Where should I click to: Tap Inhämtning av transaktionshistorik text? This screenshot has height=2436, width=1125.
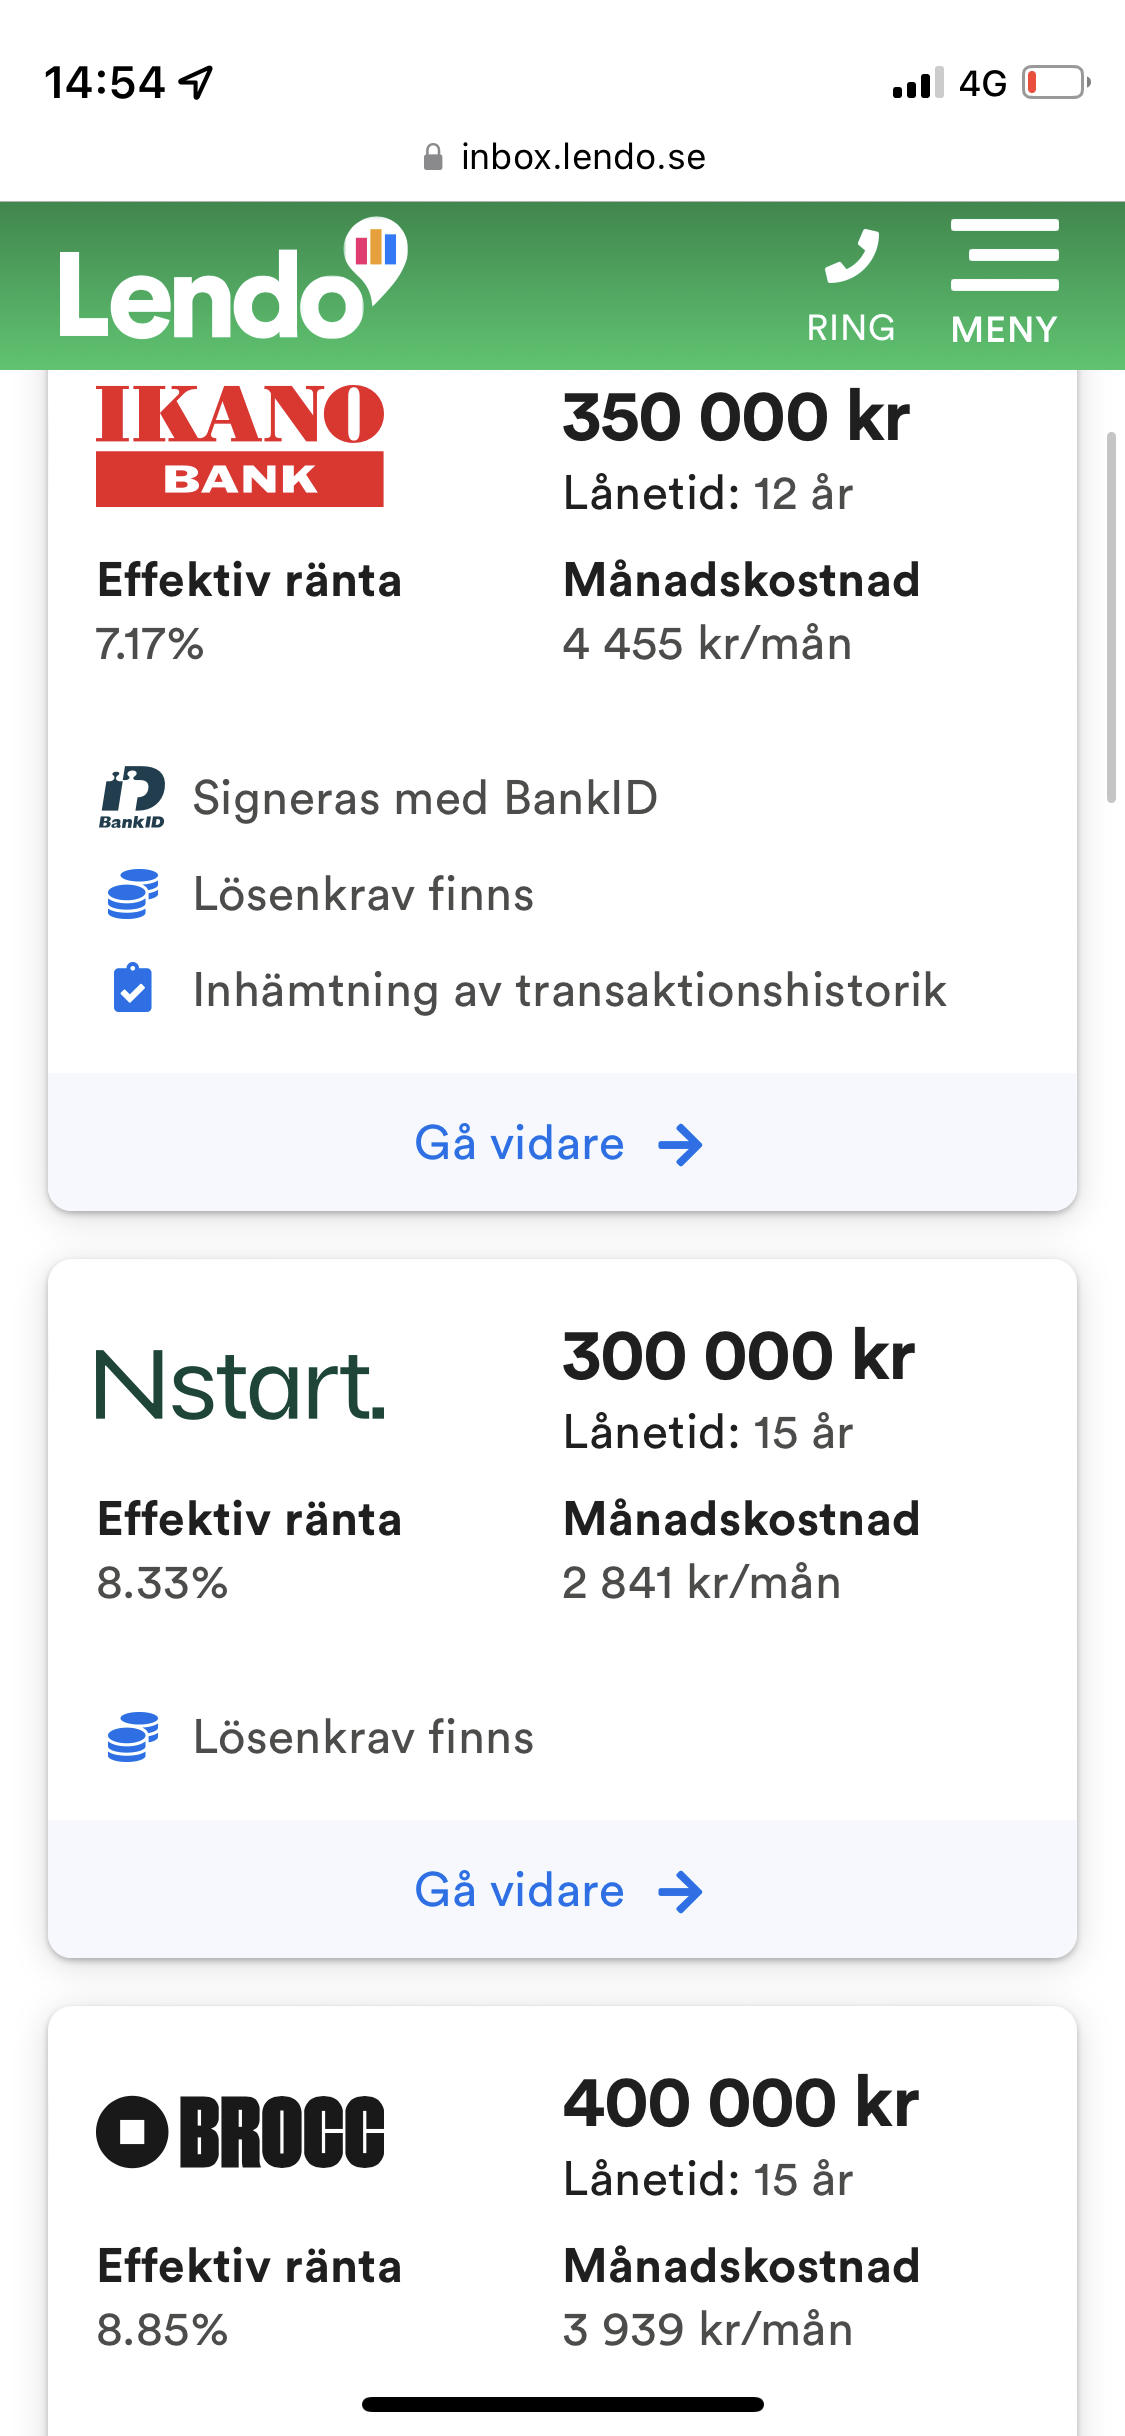tap(569, 990)
